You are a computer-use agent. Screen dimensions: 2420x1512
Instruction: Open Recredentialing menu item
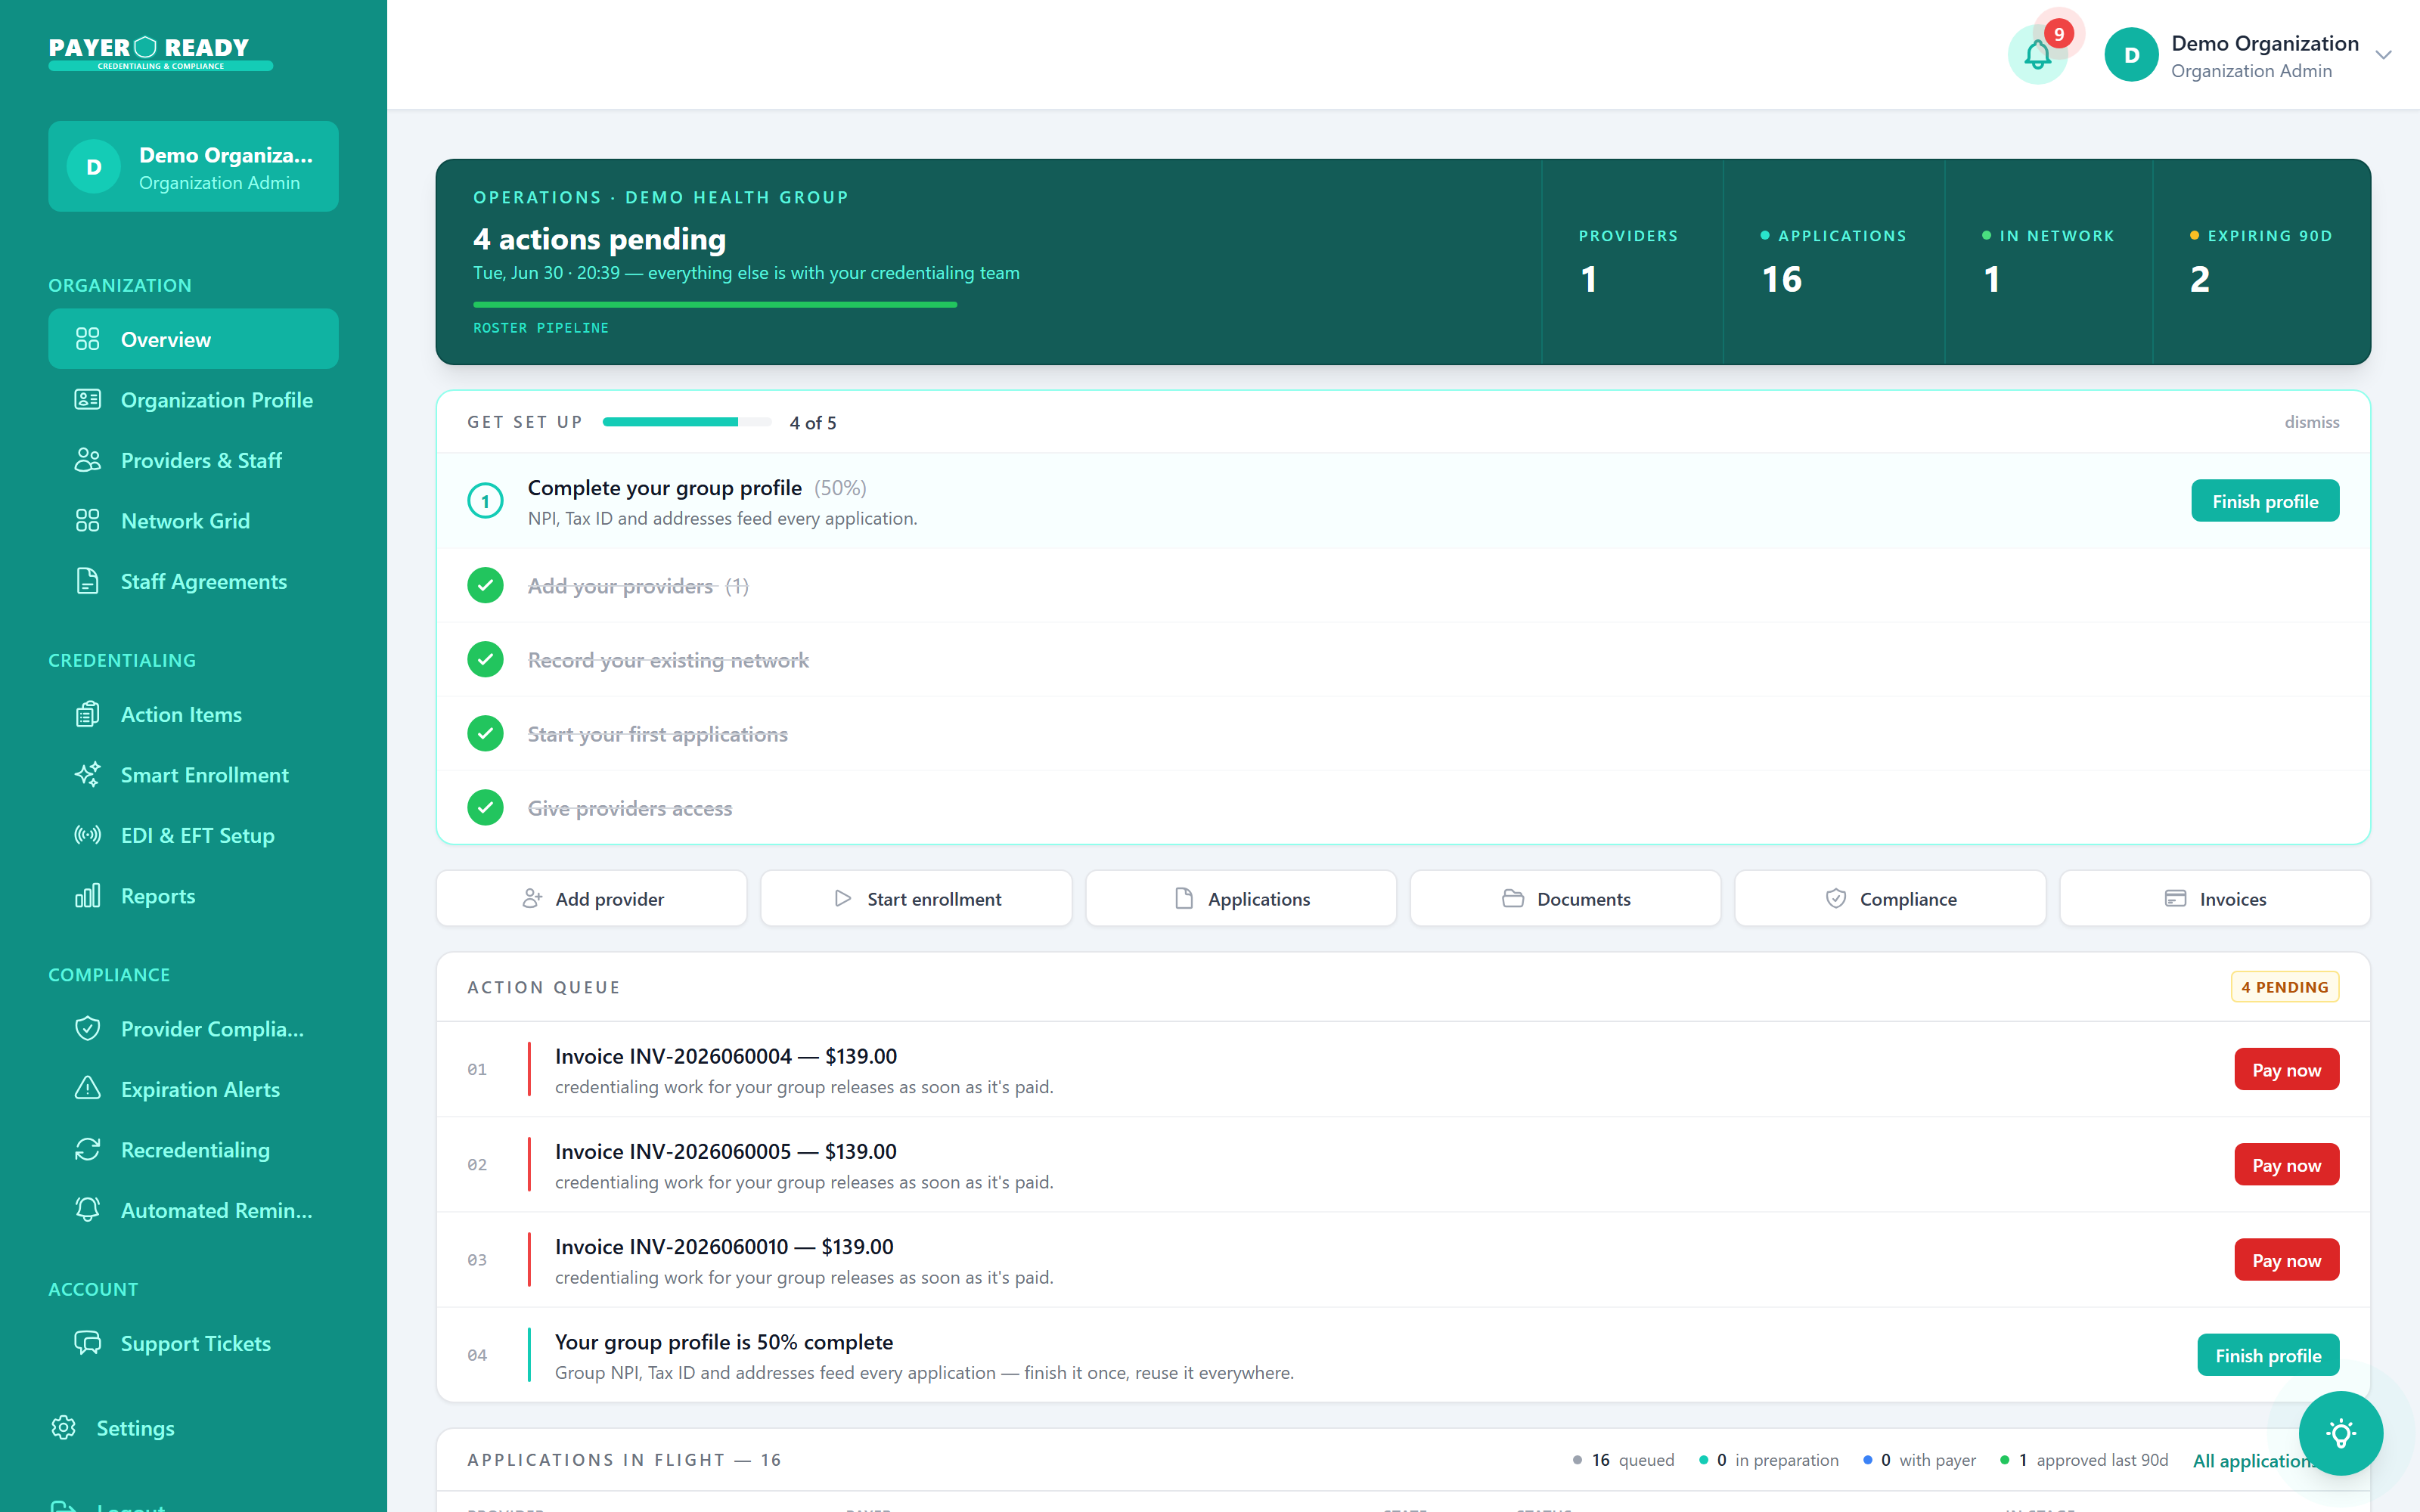tap(193, 1149)
